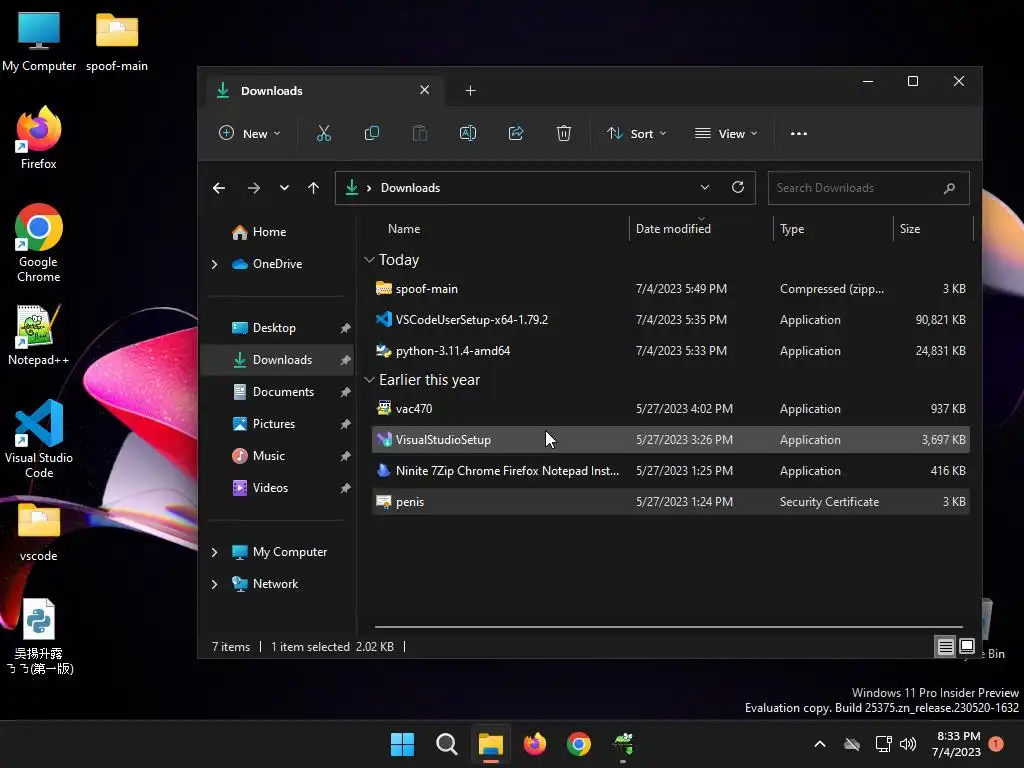Refresh the Downloads folder view
The width and height of the screenshot is (1024, 768).
coord(738,187)
